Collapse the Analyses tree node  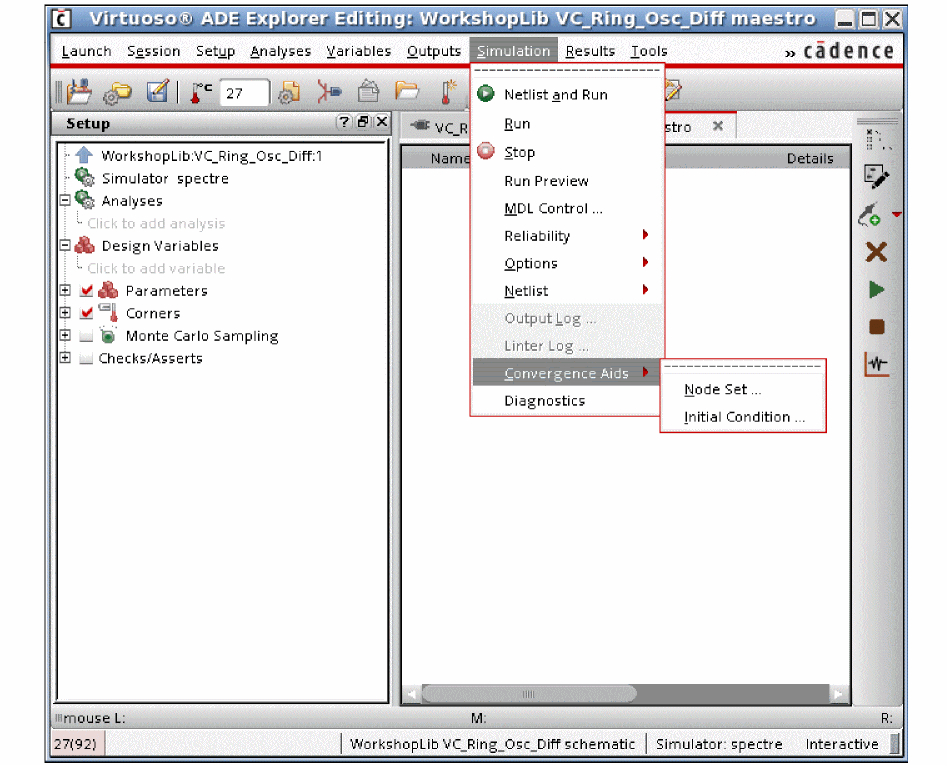[65, 200]
